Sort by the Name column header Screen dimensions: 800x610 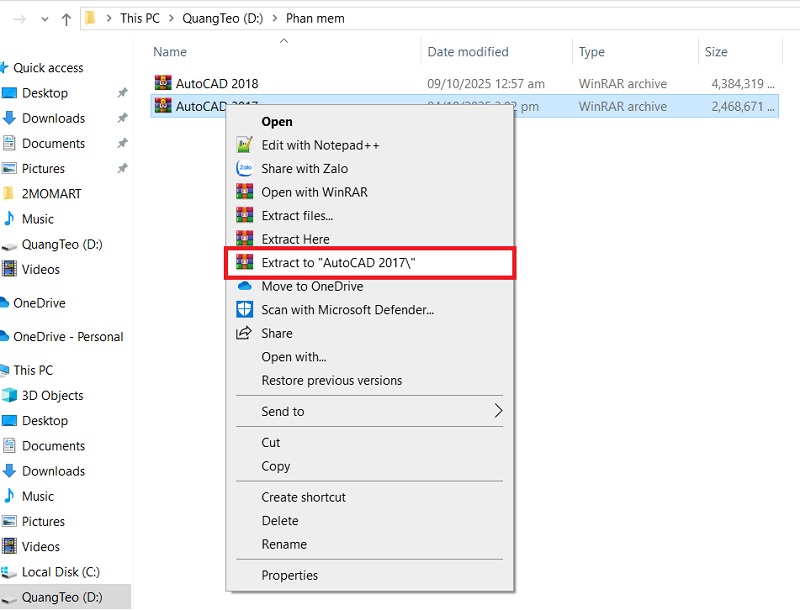pos(170,52)
